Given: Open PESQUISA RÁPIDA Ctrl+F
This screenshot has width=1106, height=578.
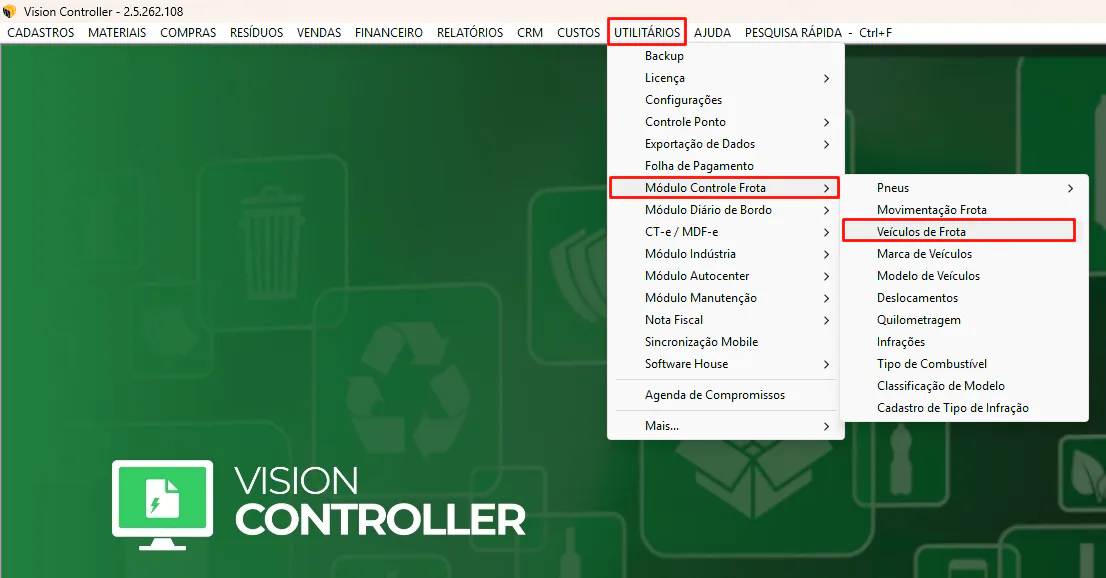Looking at the screenshot, I should (x=818, y=32).
